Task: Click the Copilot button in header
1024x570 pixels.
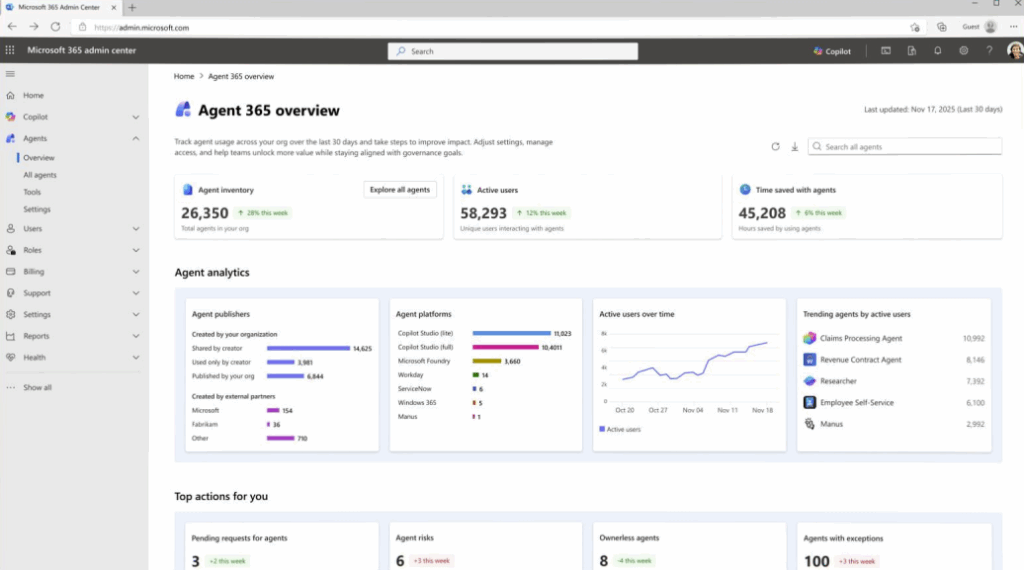Action: 832,51
